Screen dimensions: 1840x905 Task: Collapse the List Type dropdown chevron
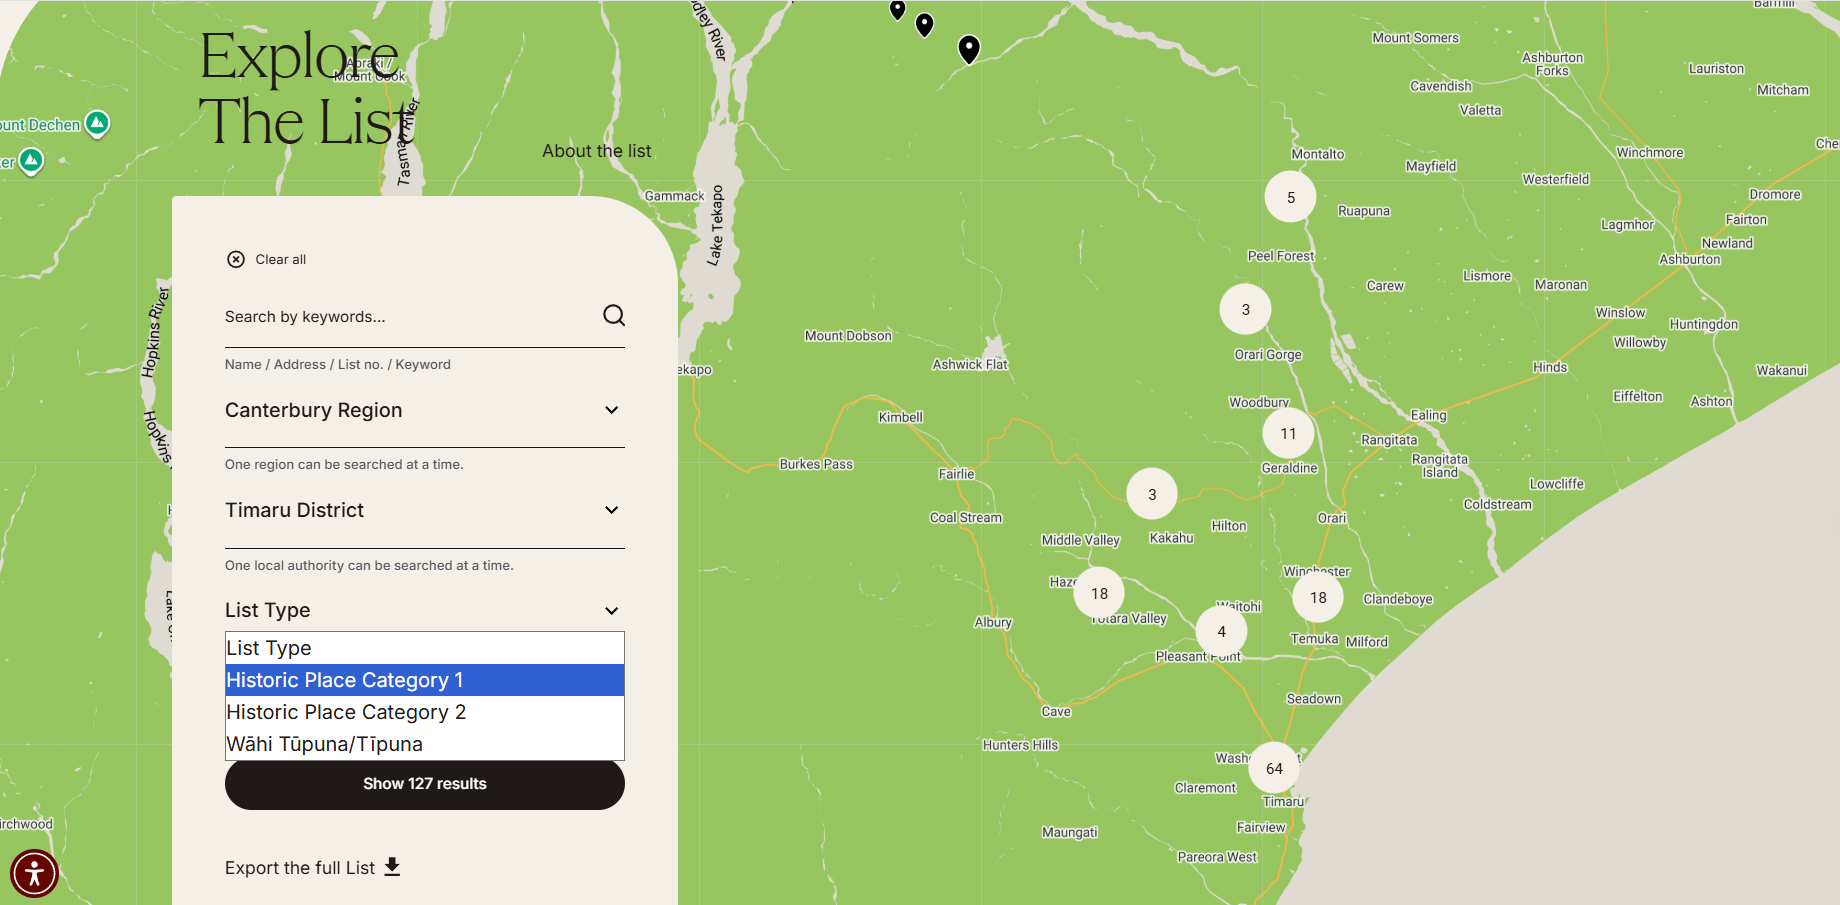coord(611,610)
